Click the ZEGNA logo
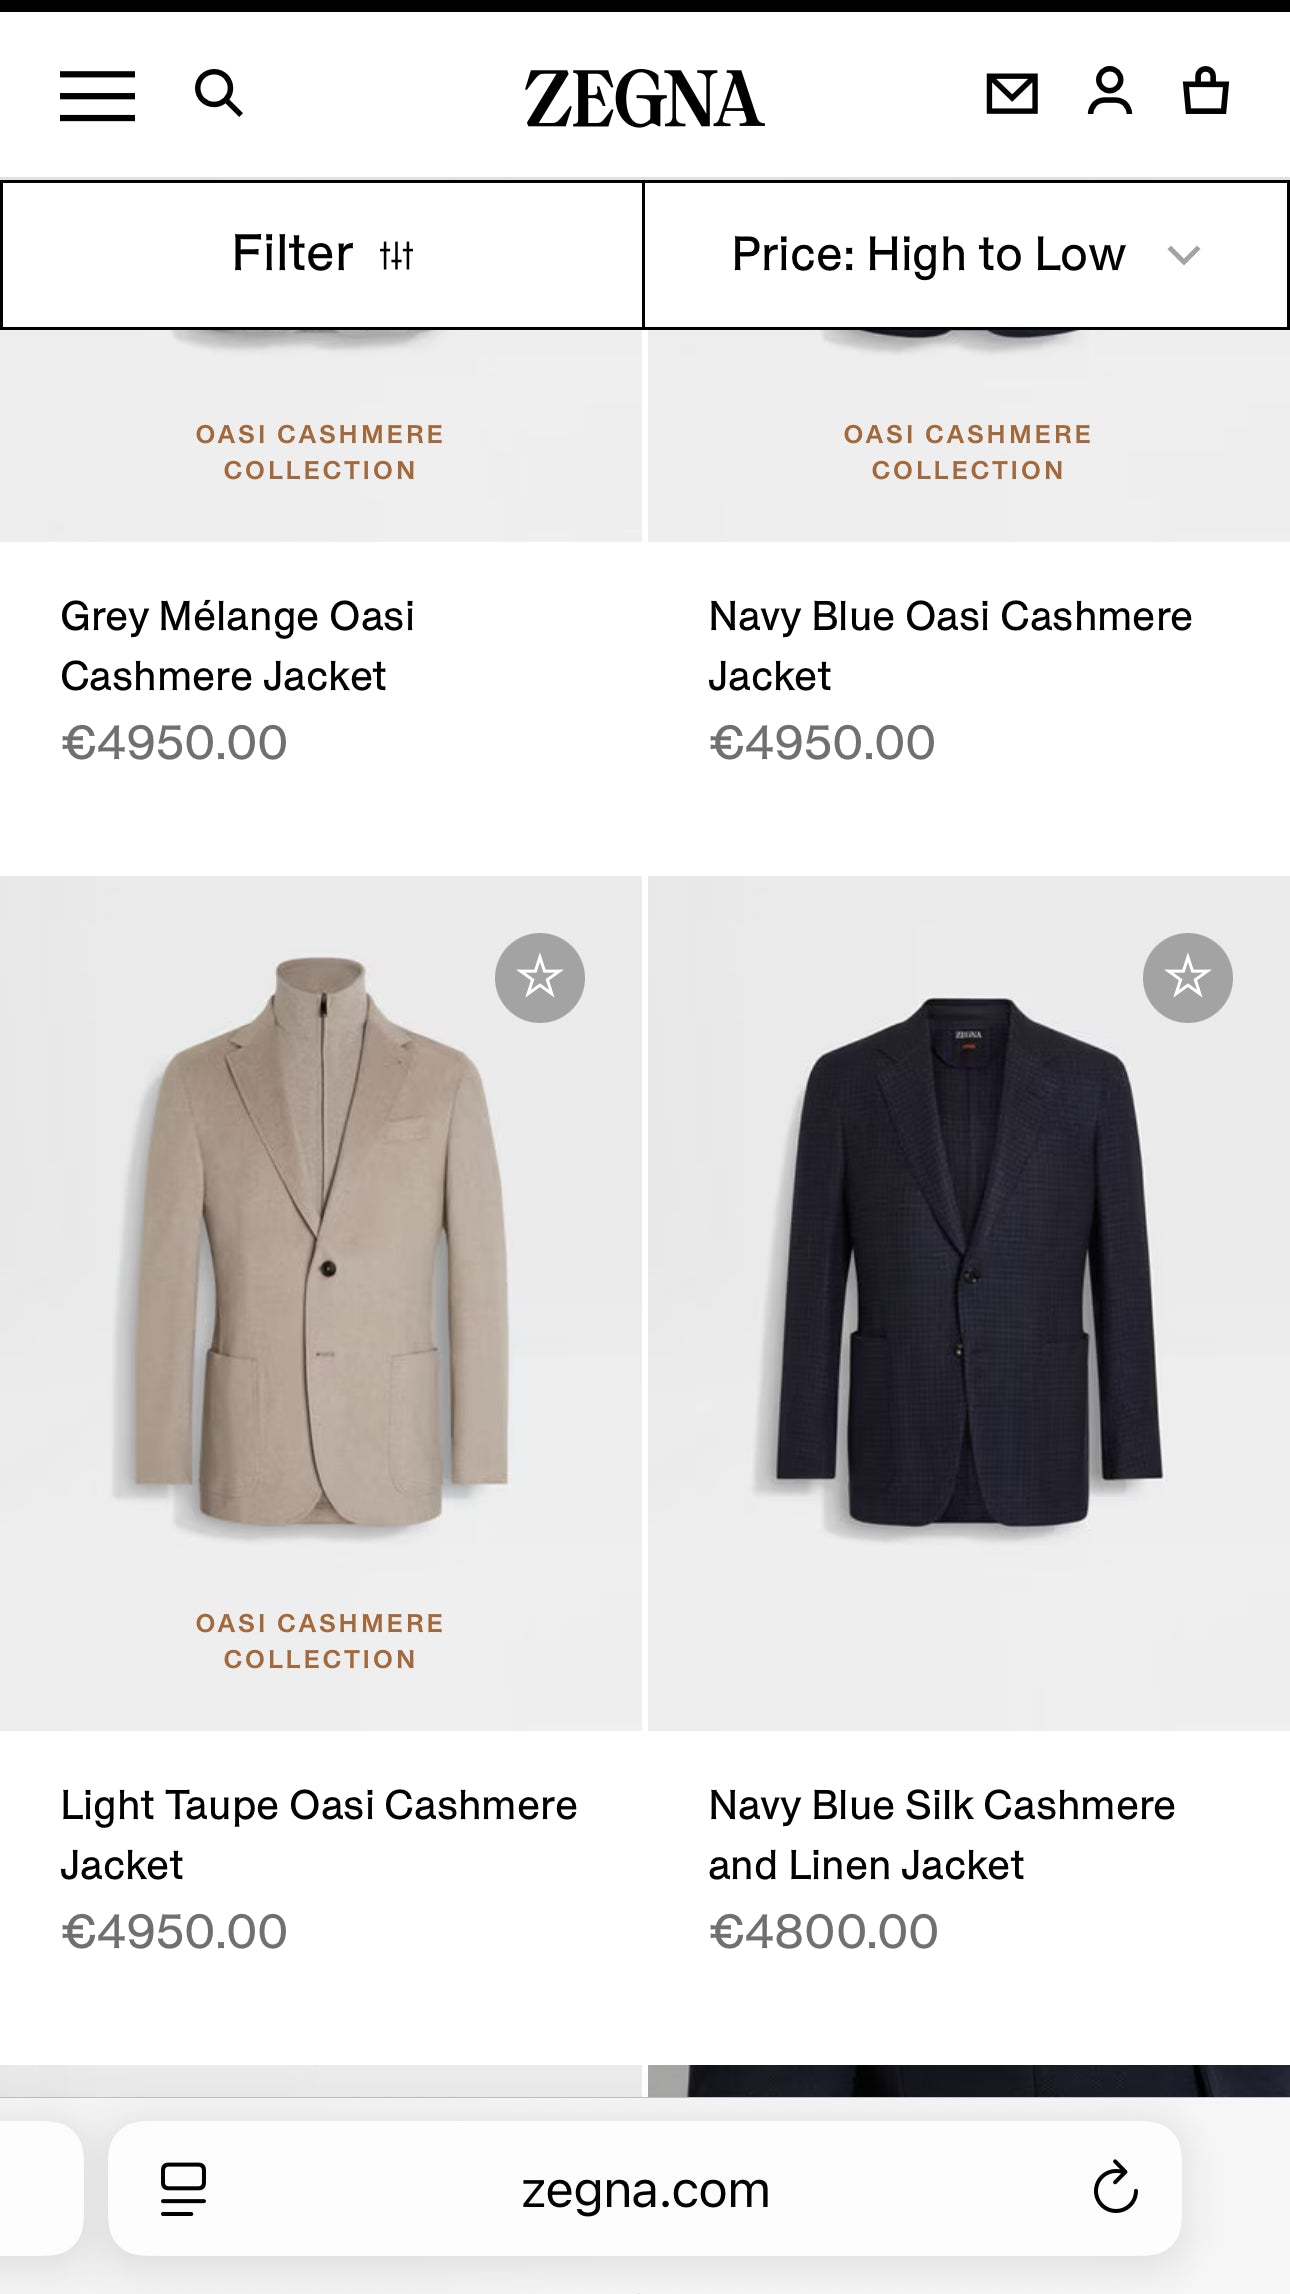 pyautogui.click(x=644, y=97)
